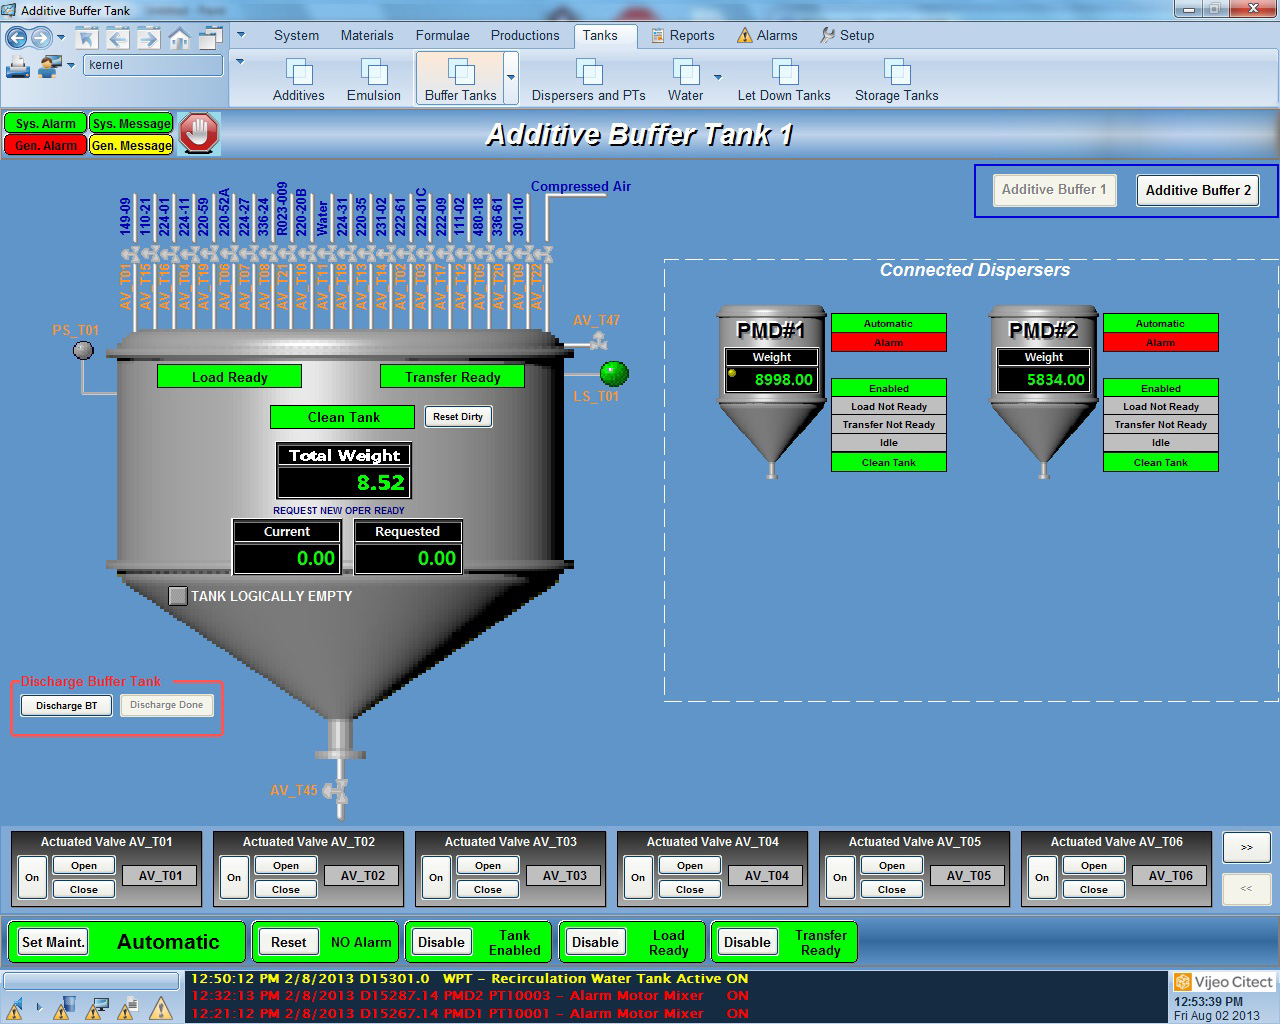Click the red stop hand icon
This screenshot has width=1280, height=1024.
[199, 133]
